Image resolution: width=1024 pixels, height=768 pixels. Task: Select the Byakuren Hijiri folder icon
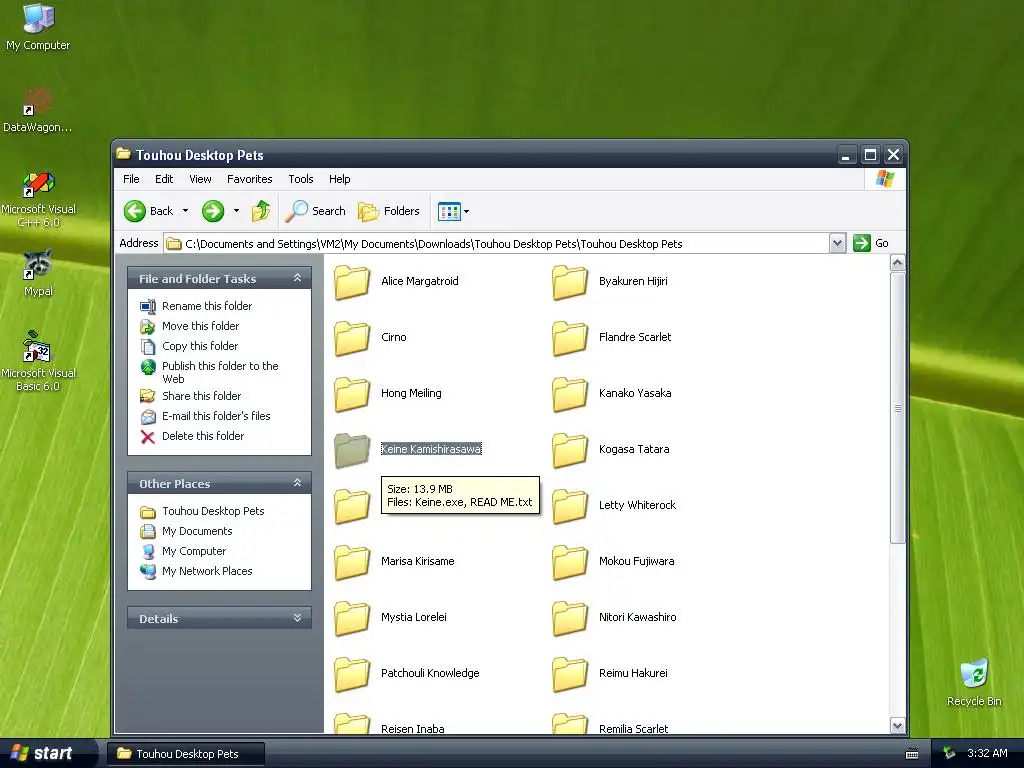tap(569, 281)
